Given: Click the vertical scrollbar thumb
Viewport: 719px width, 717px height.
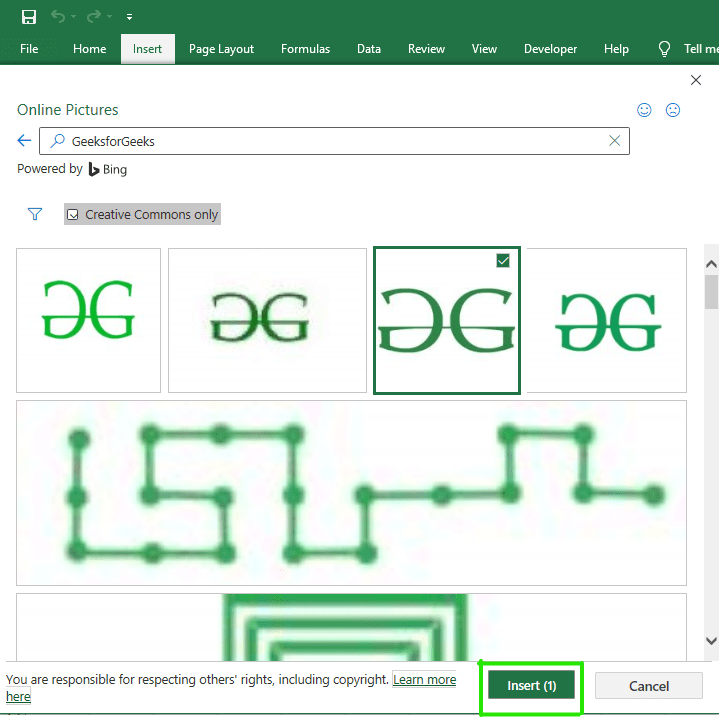Looking at the screenshot, I should click(711, 292).
